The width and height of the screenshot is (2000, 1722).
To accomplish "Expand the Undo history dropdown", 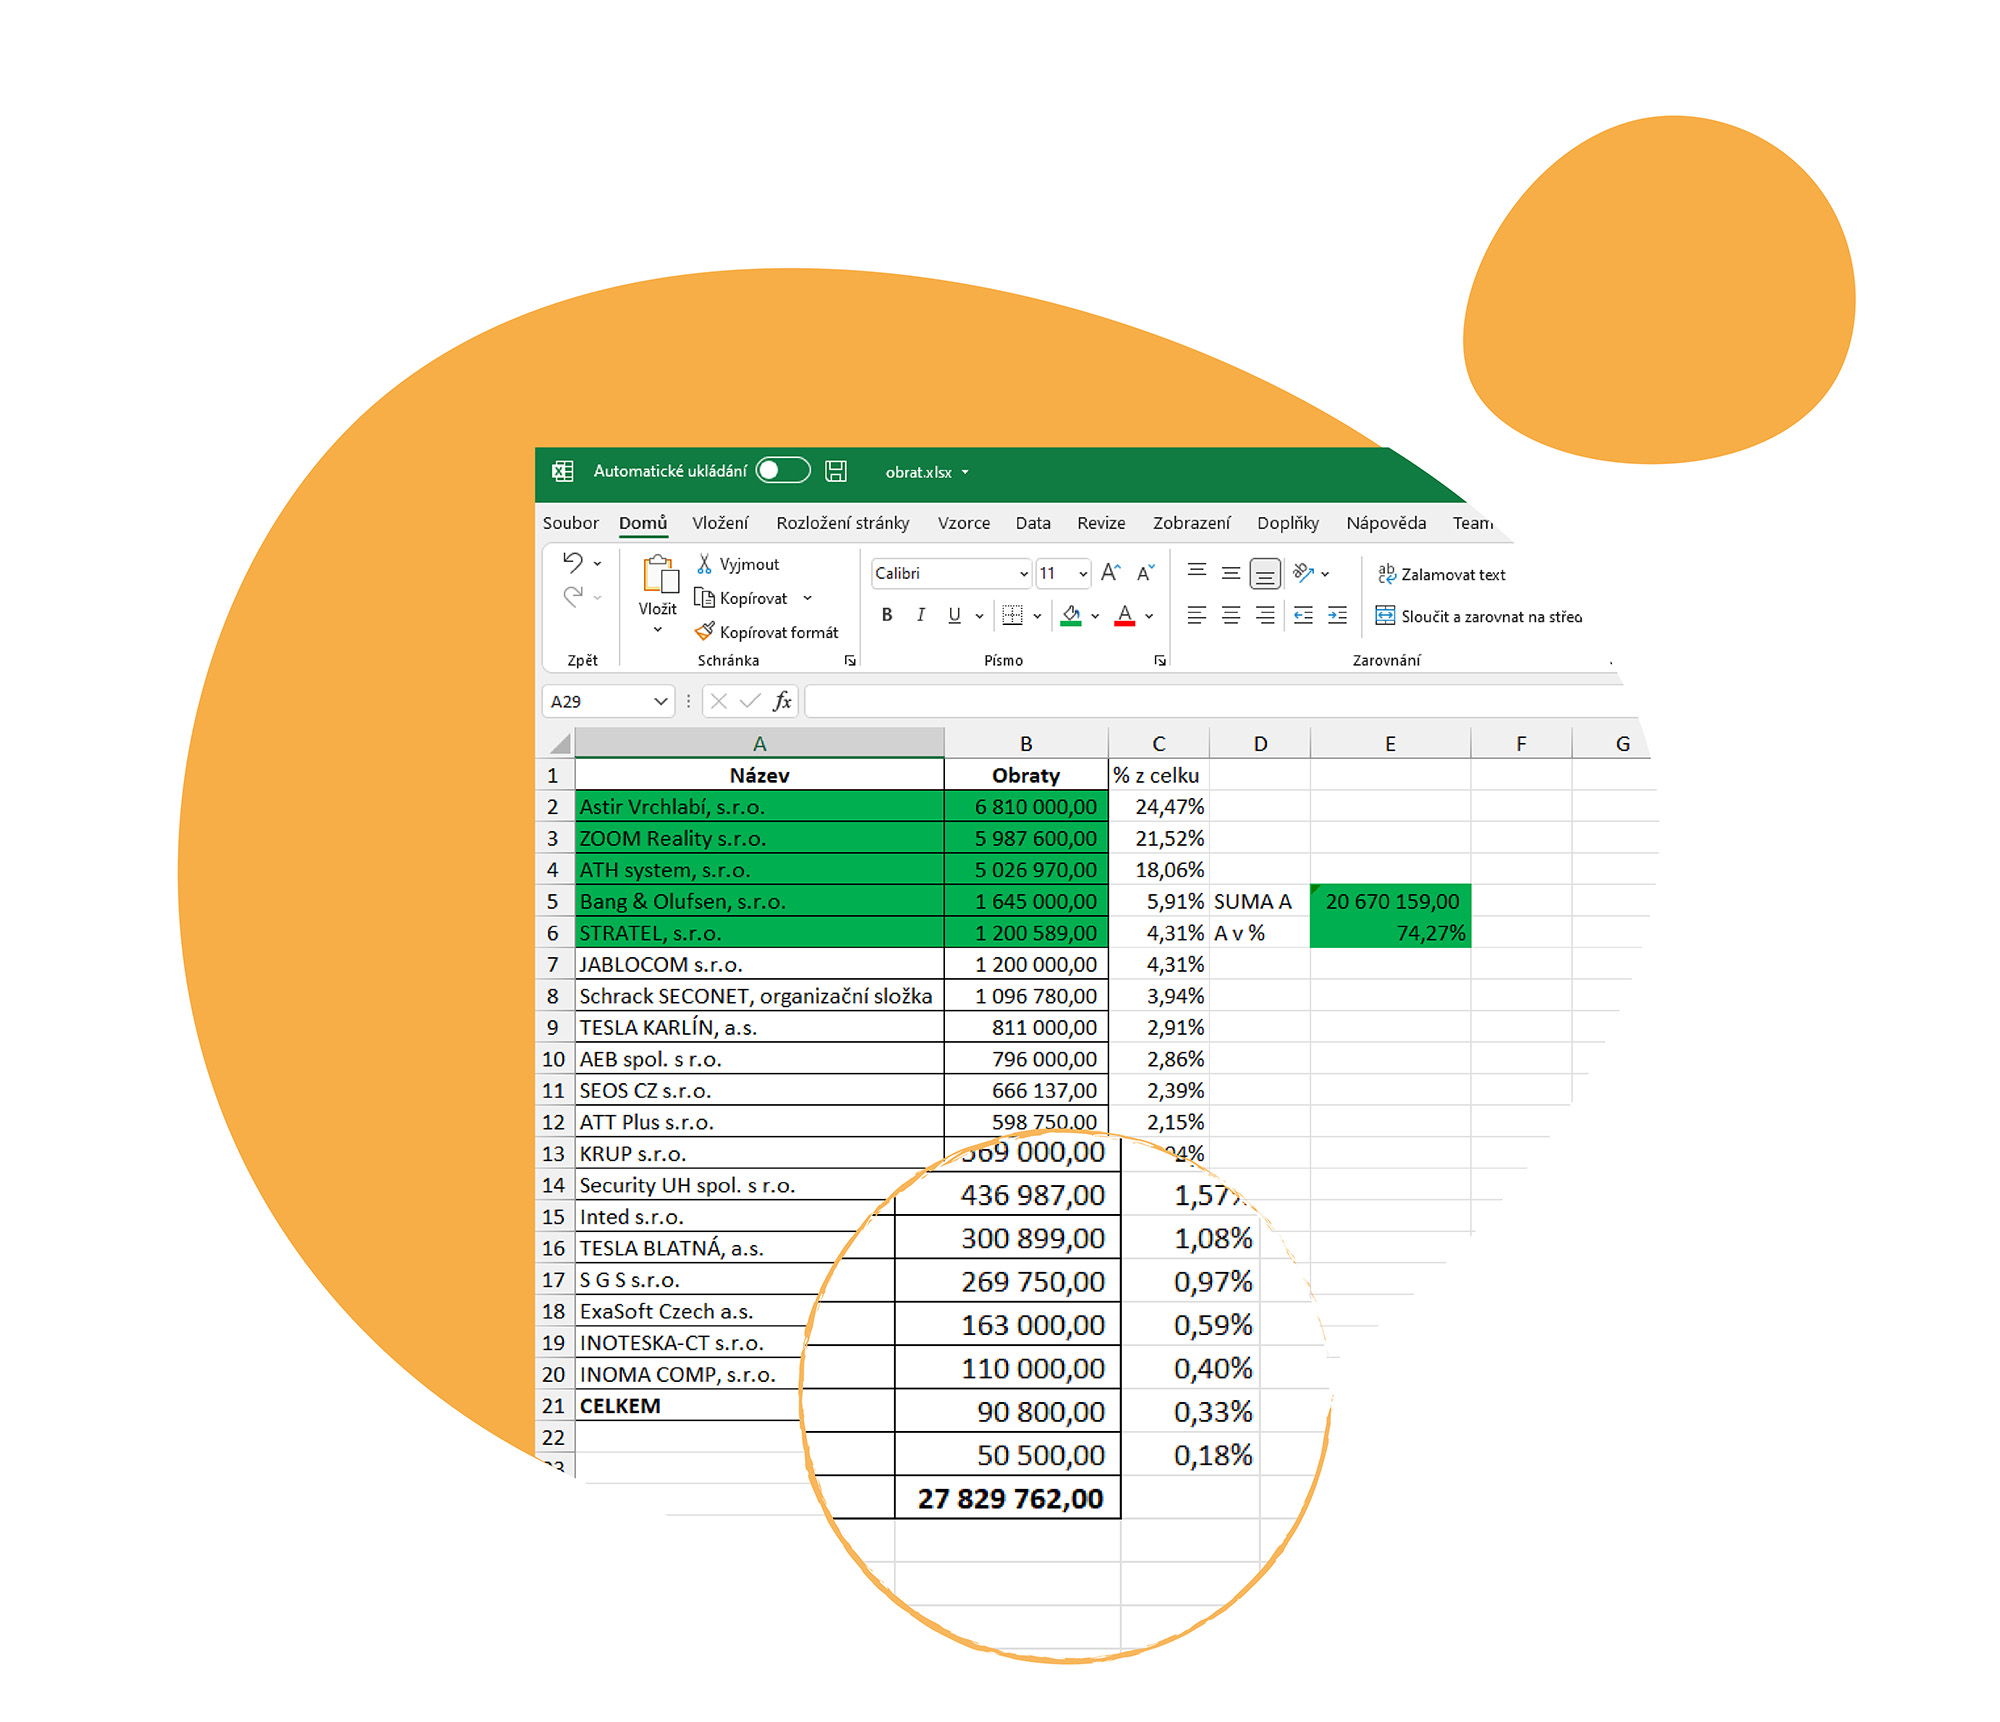I will 598,564.
